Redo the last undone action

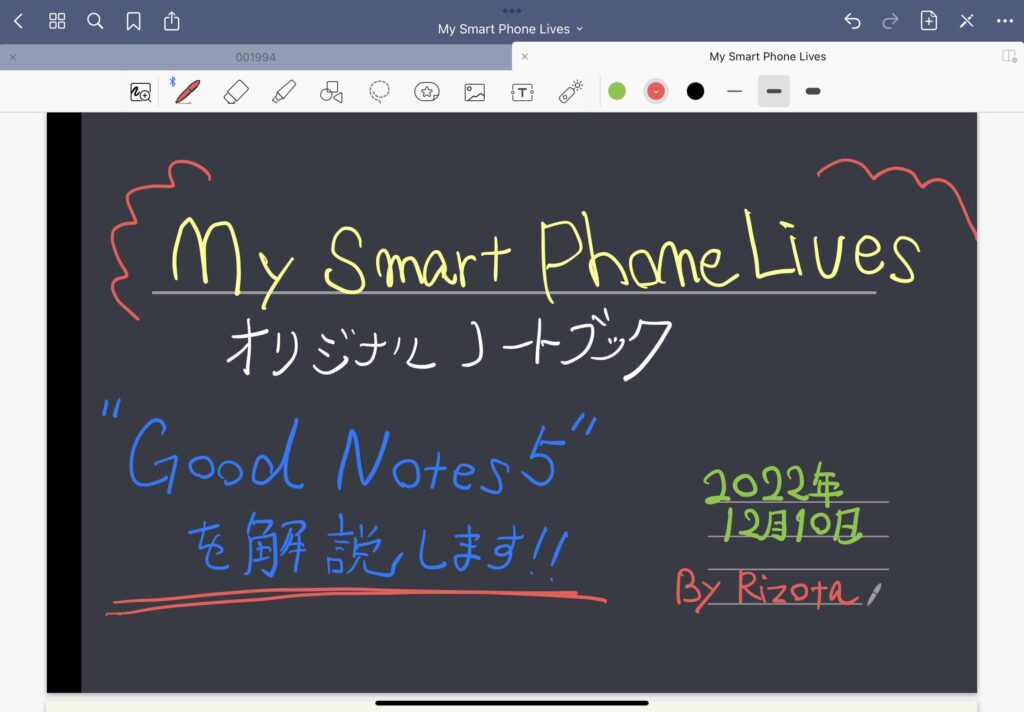point(890,22)
